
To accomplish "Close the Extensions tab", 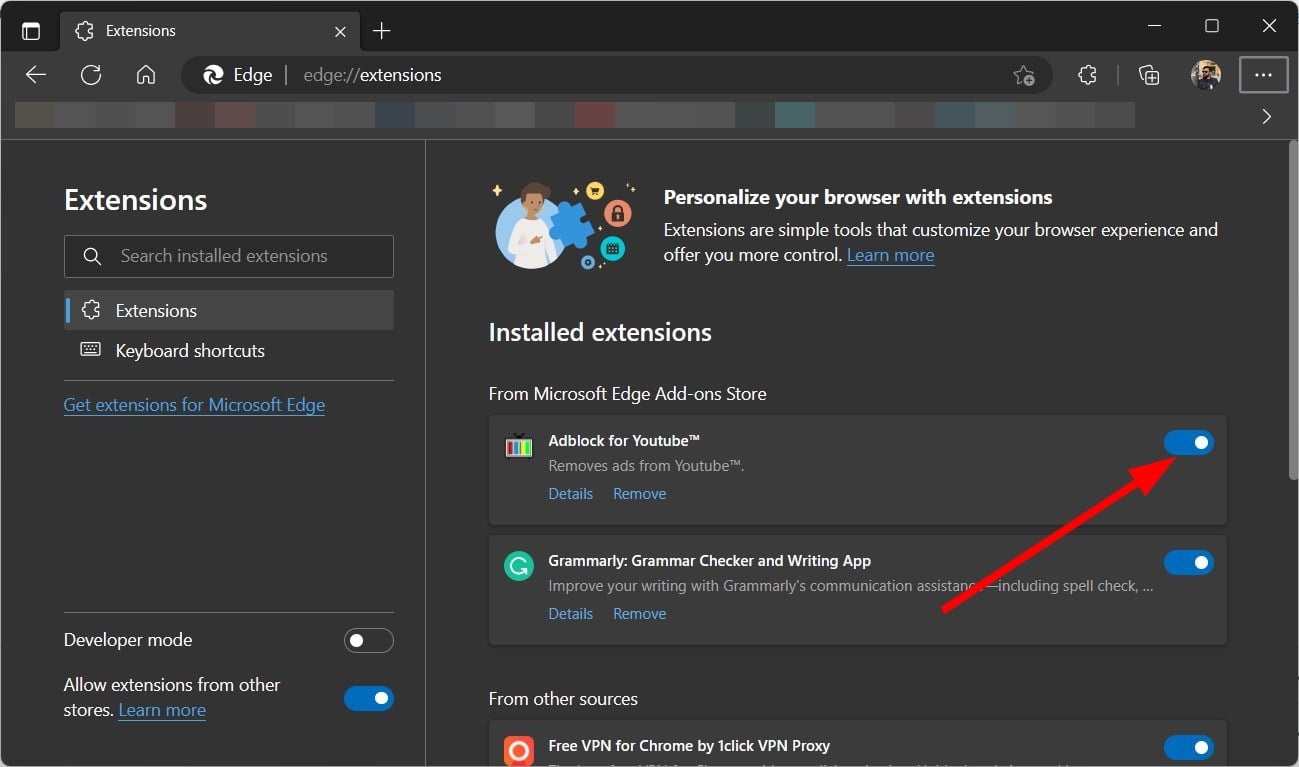I will pyautogui.click(x=340, y=31).
